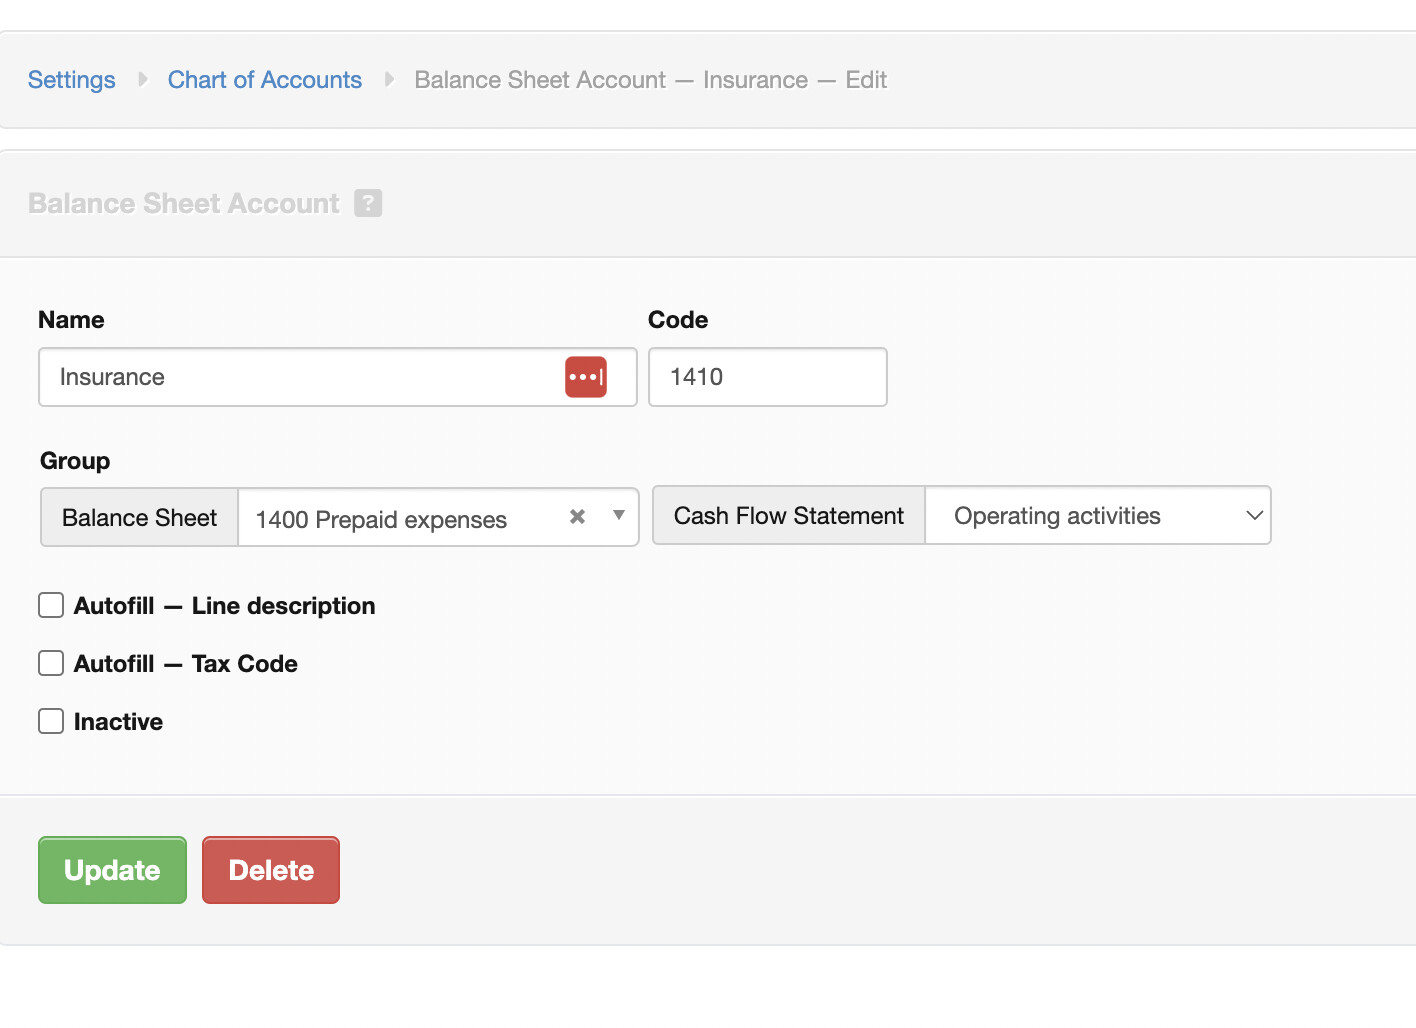
Task: Clear the 1400 Prepaid expenses selection
Action: (577, 517)
